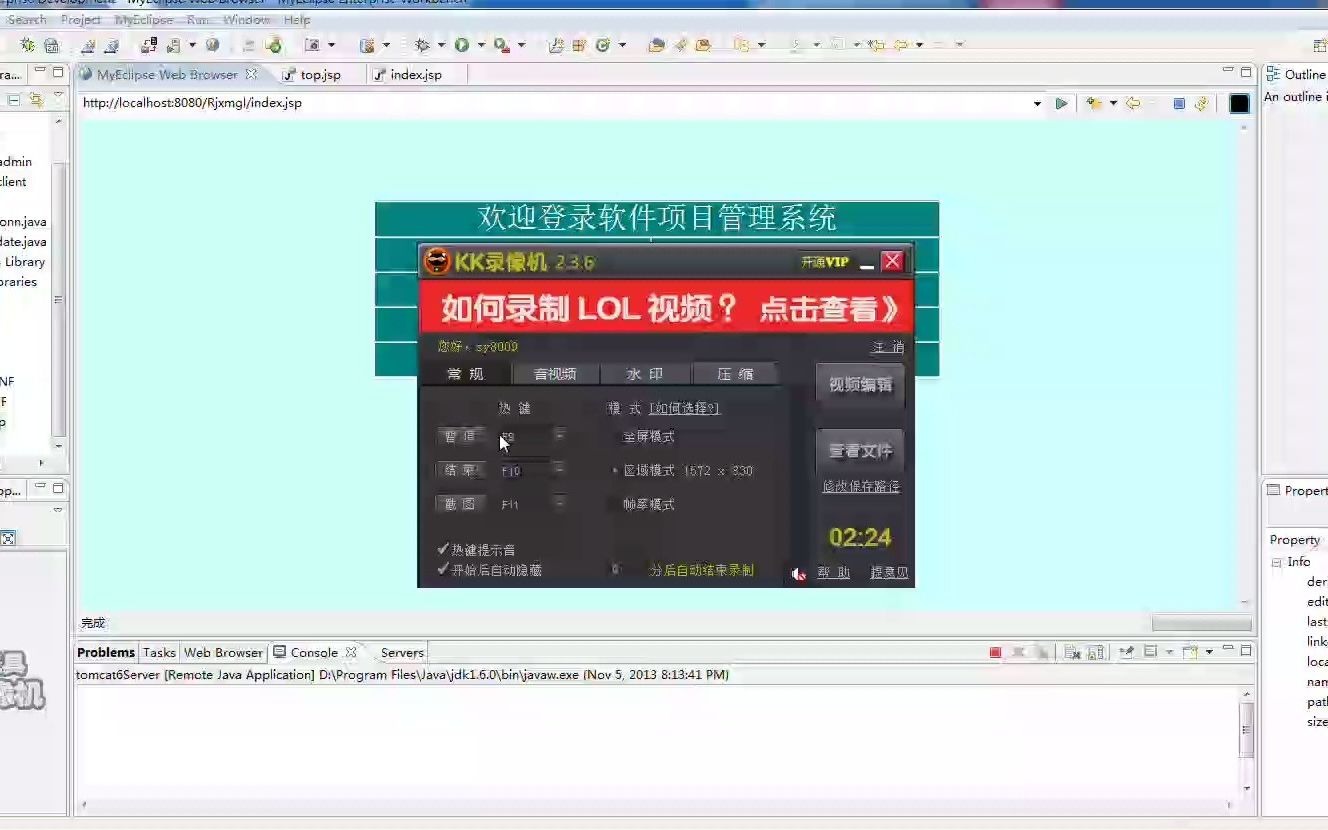Image resolution: width=1328 pixels, height=830 pixels.
Task: Click the 开通VIP button
Action: [825, 262]
